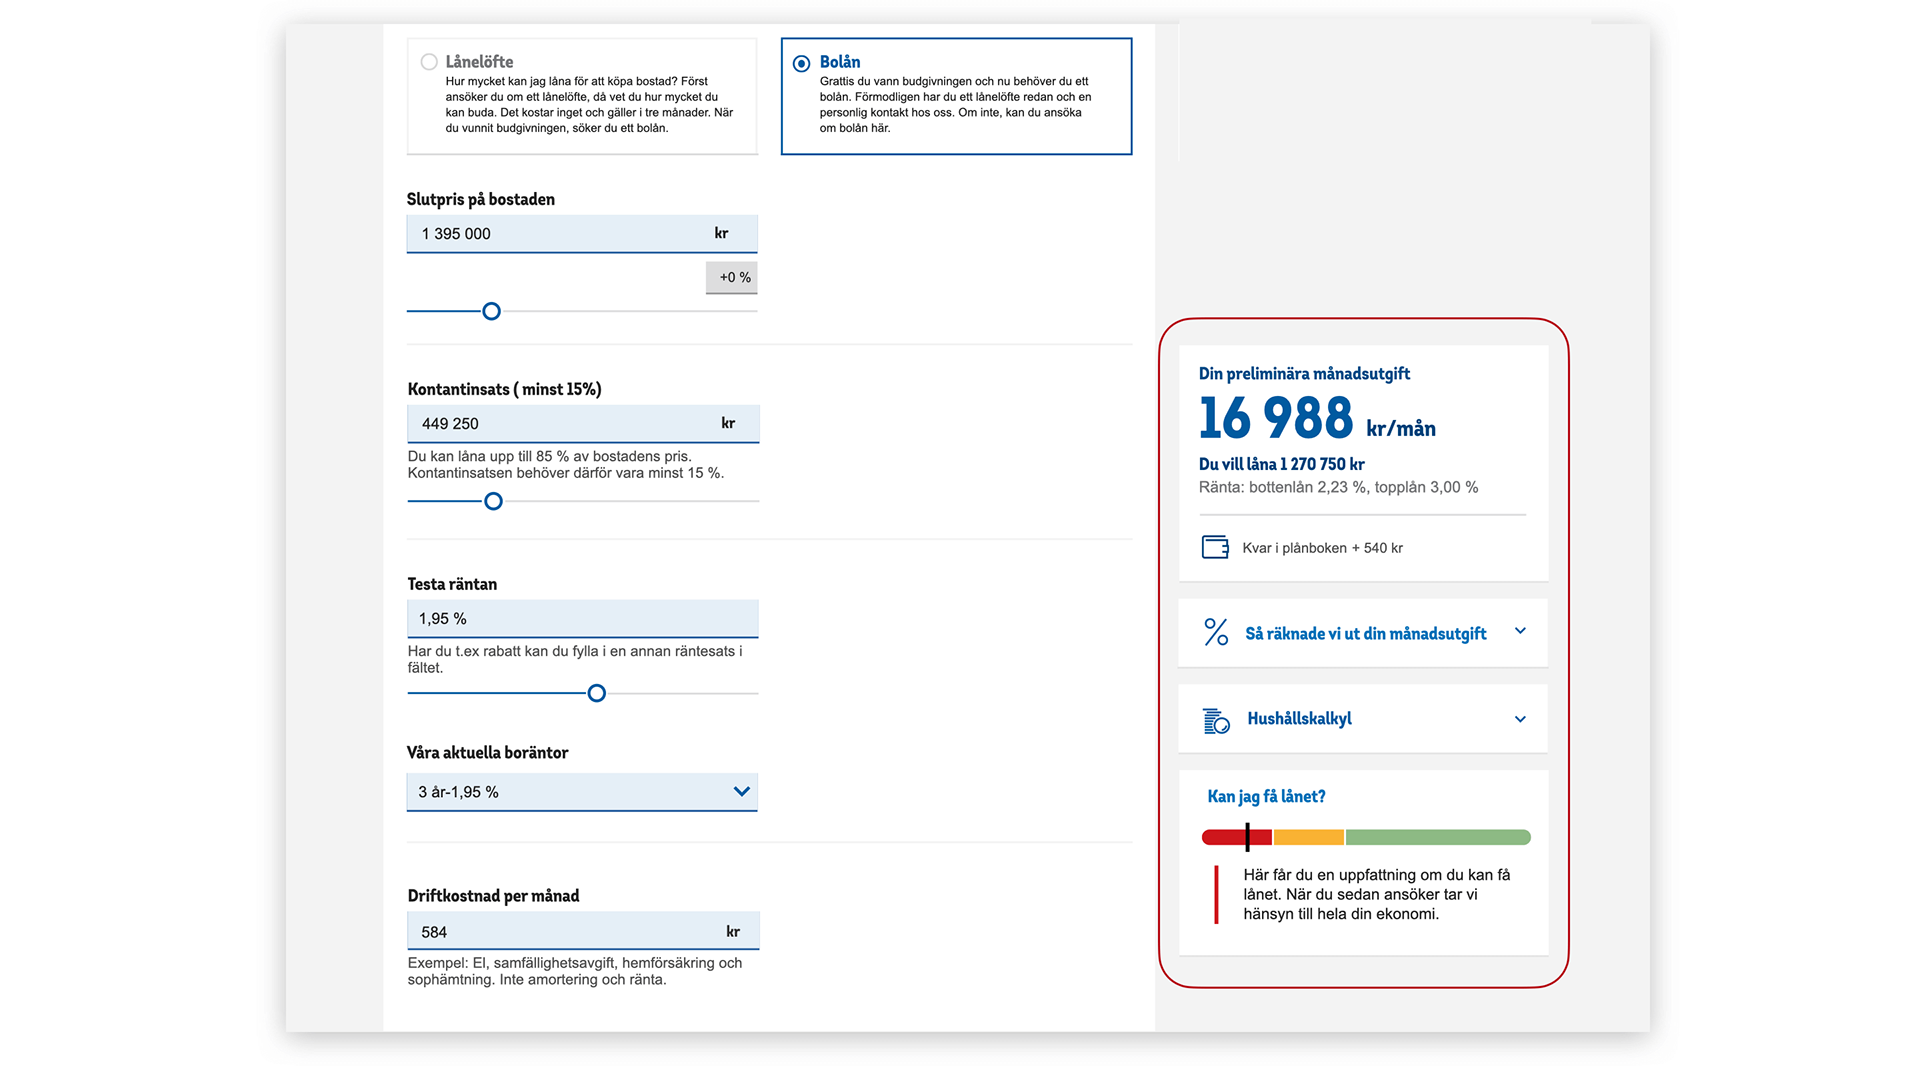The width and height of the screenshot is (1920, 1072).
Task: Click the Hushållskalkyl heading text
Action: point(1299,719)
